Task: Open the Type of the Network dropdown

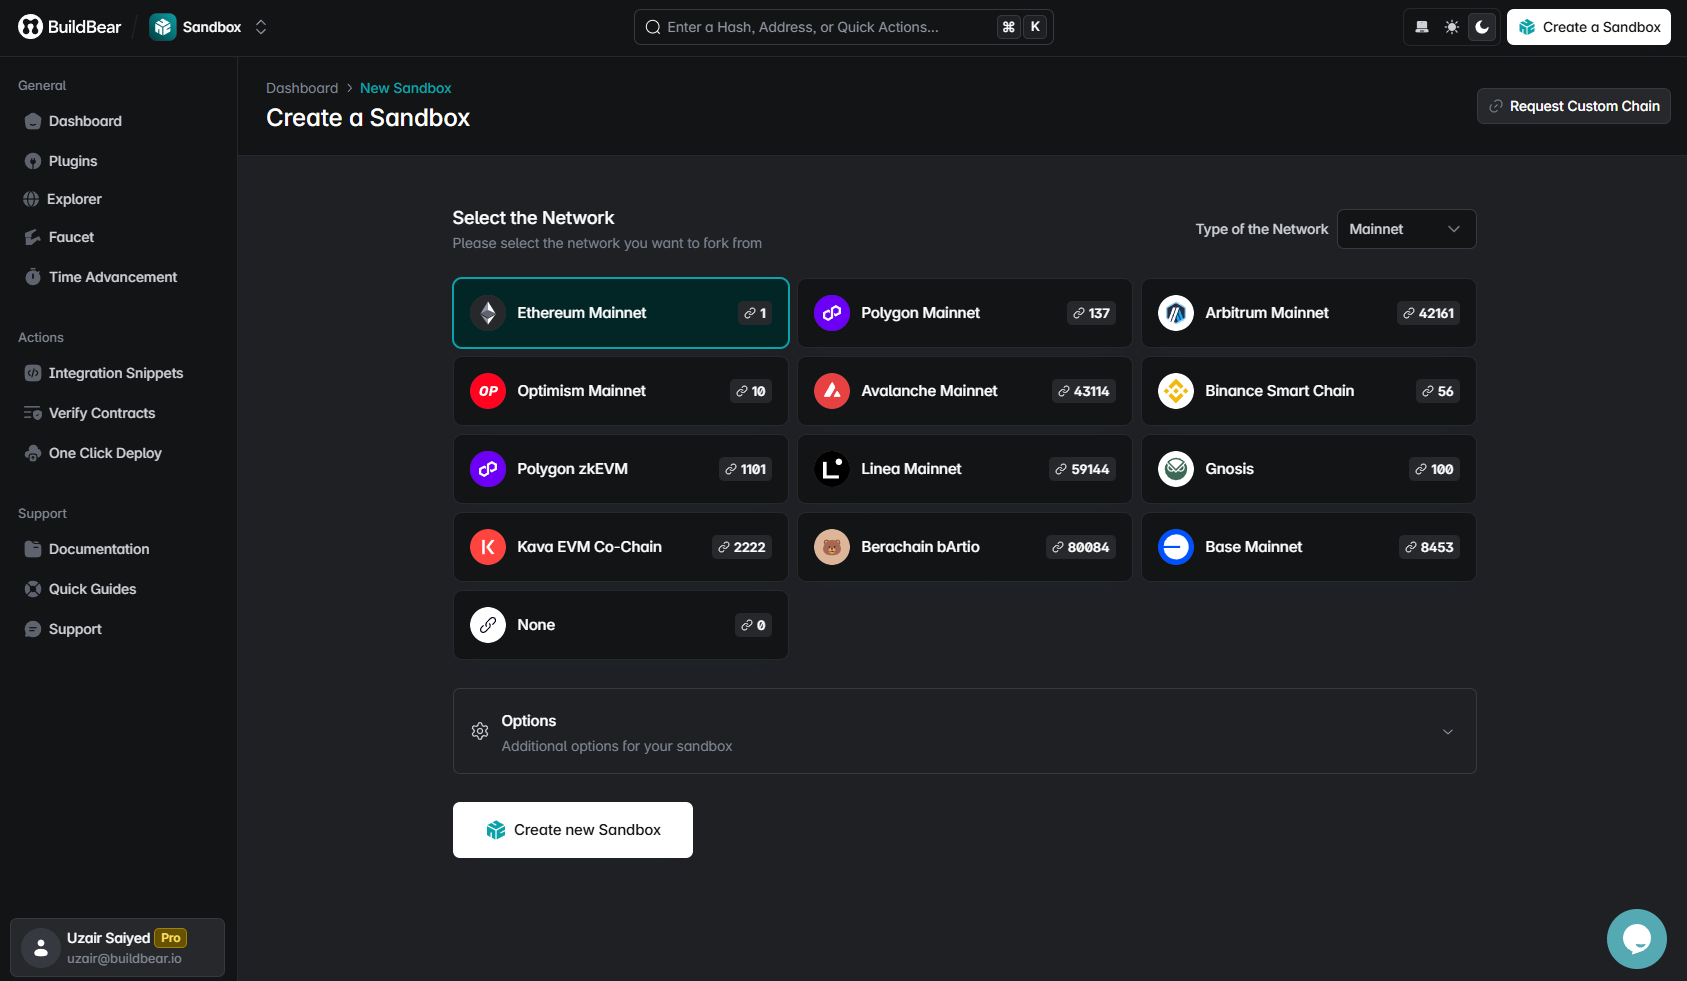Action: pos(1406,229)
